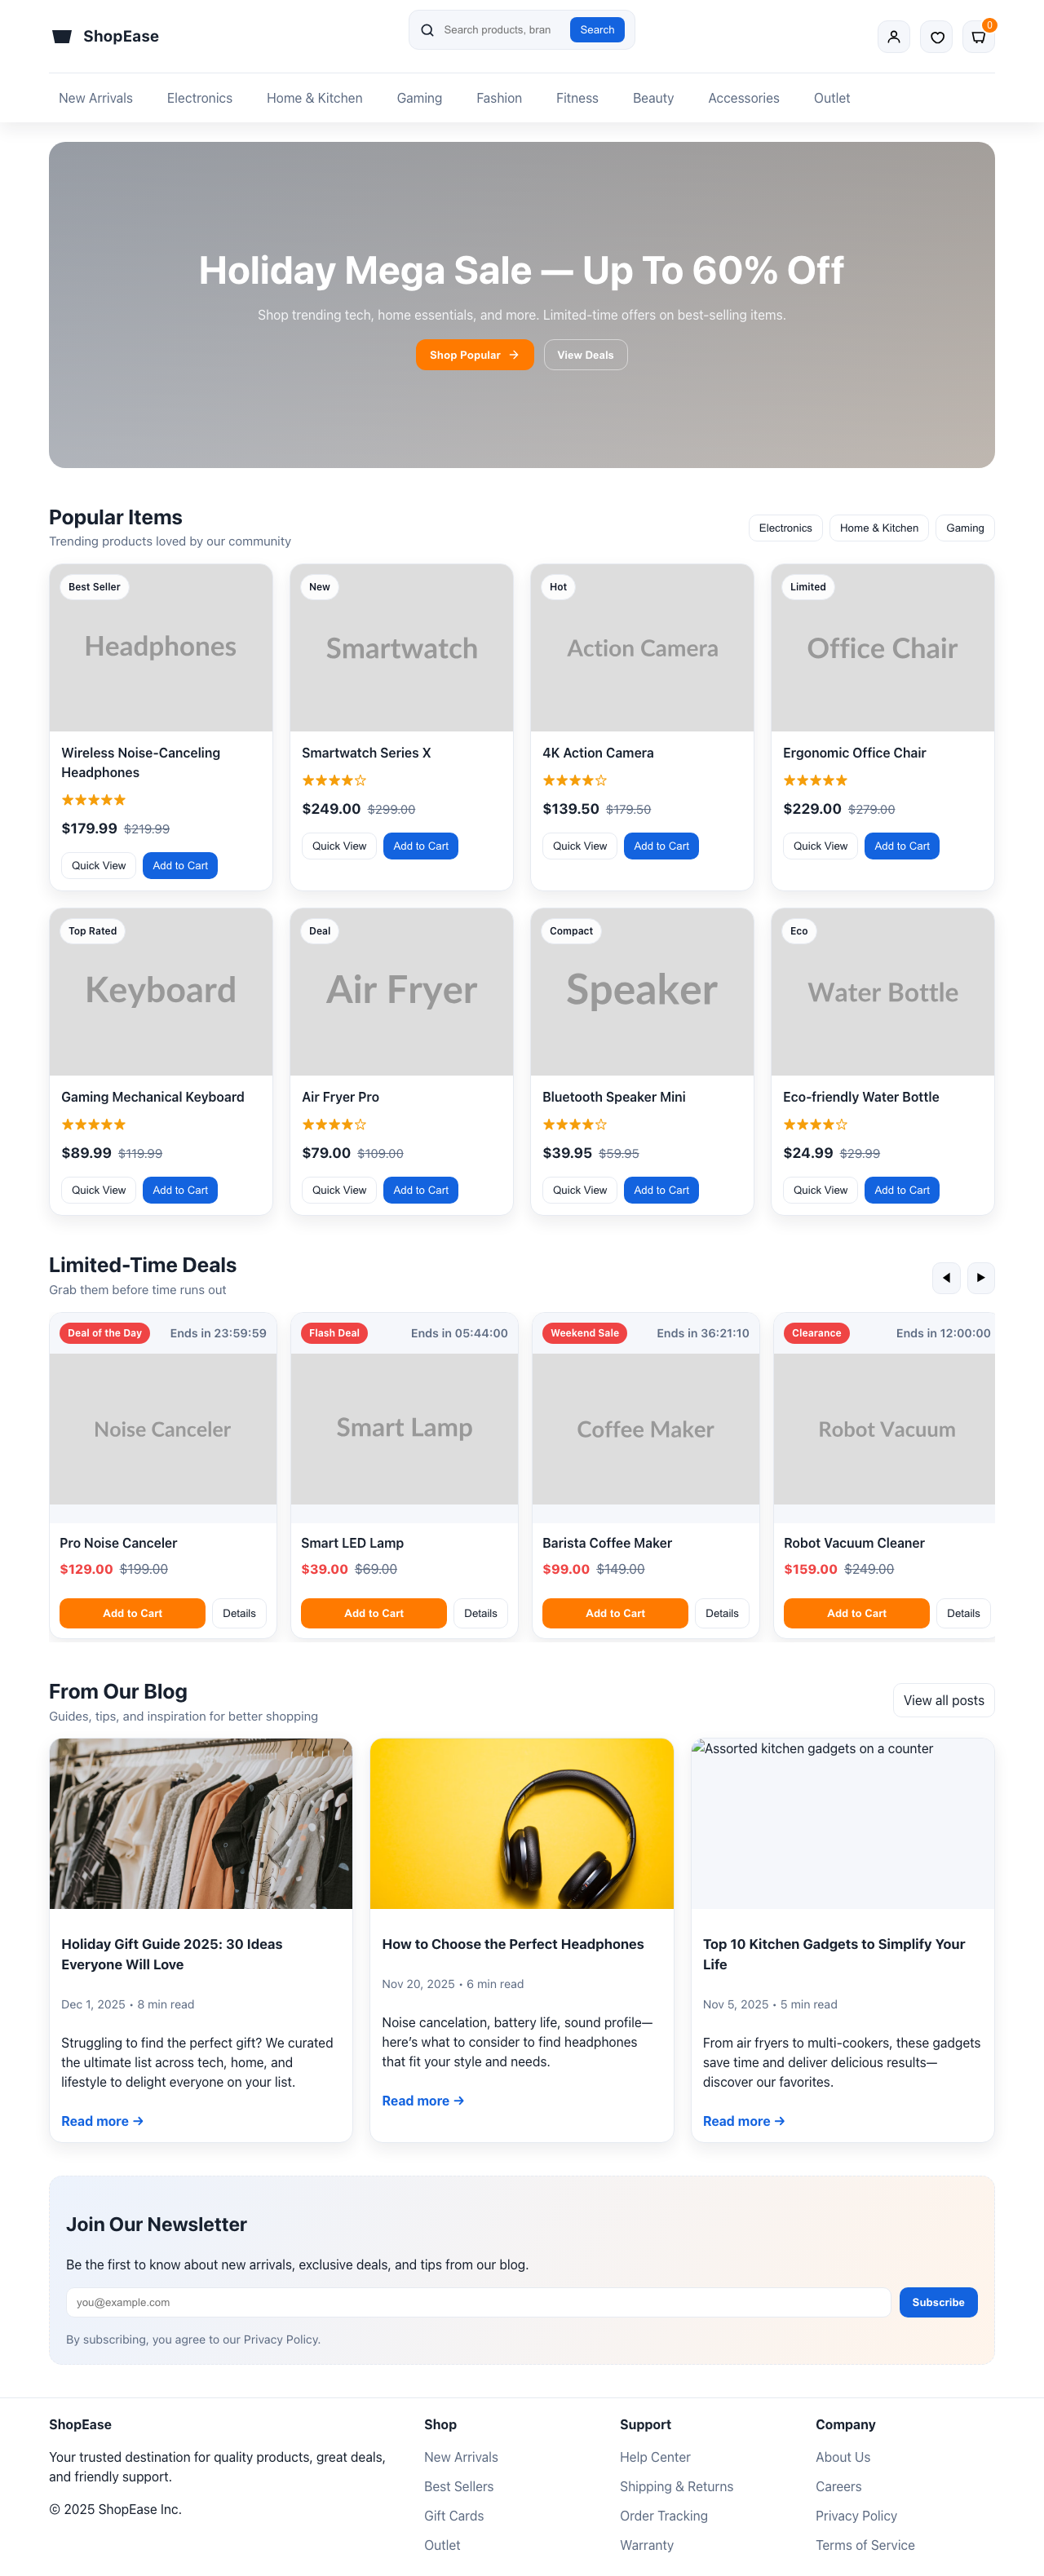The width and height of the screenshot is (1044, 2576).
Task: Open the New Arrivals navigation tab
Action: pos(95,98)
